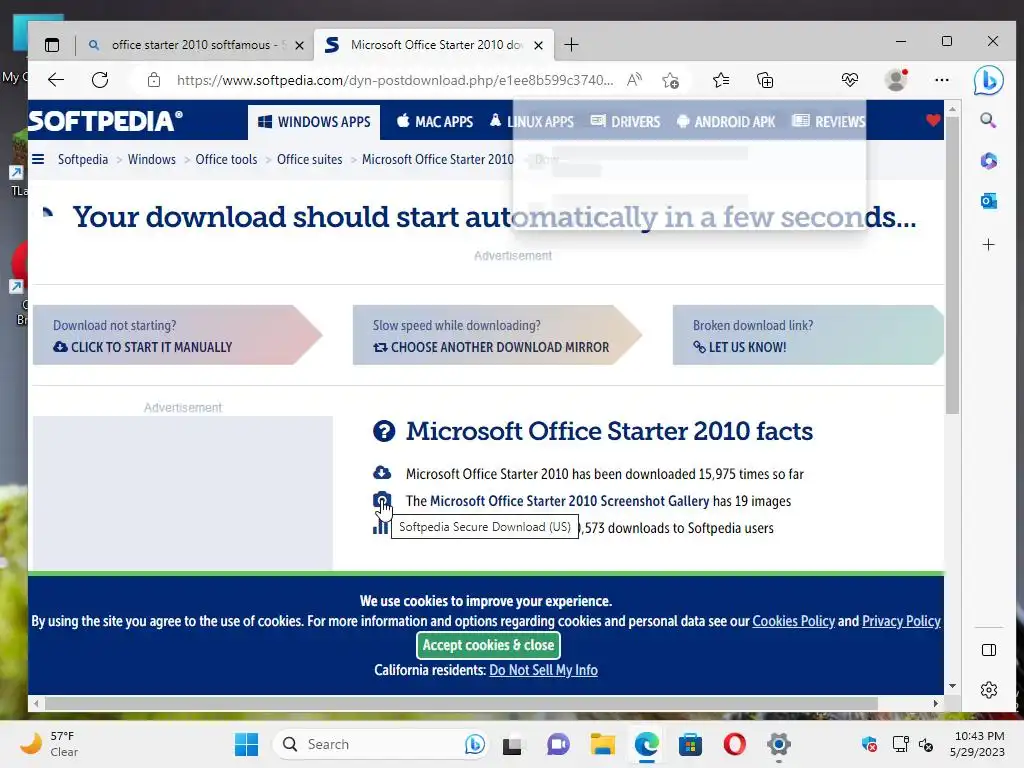Close the Microsoft Office Starter 2010 tab

coord(538,45)
